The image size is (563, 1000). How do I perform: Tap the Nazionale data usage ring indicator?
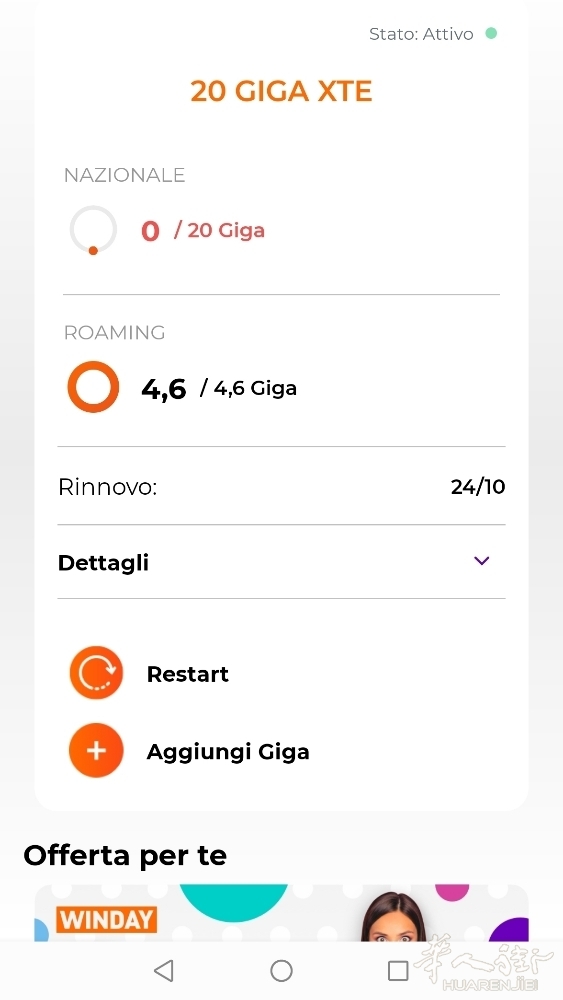point(93,230)
